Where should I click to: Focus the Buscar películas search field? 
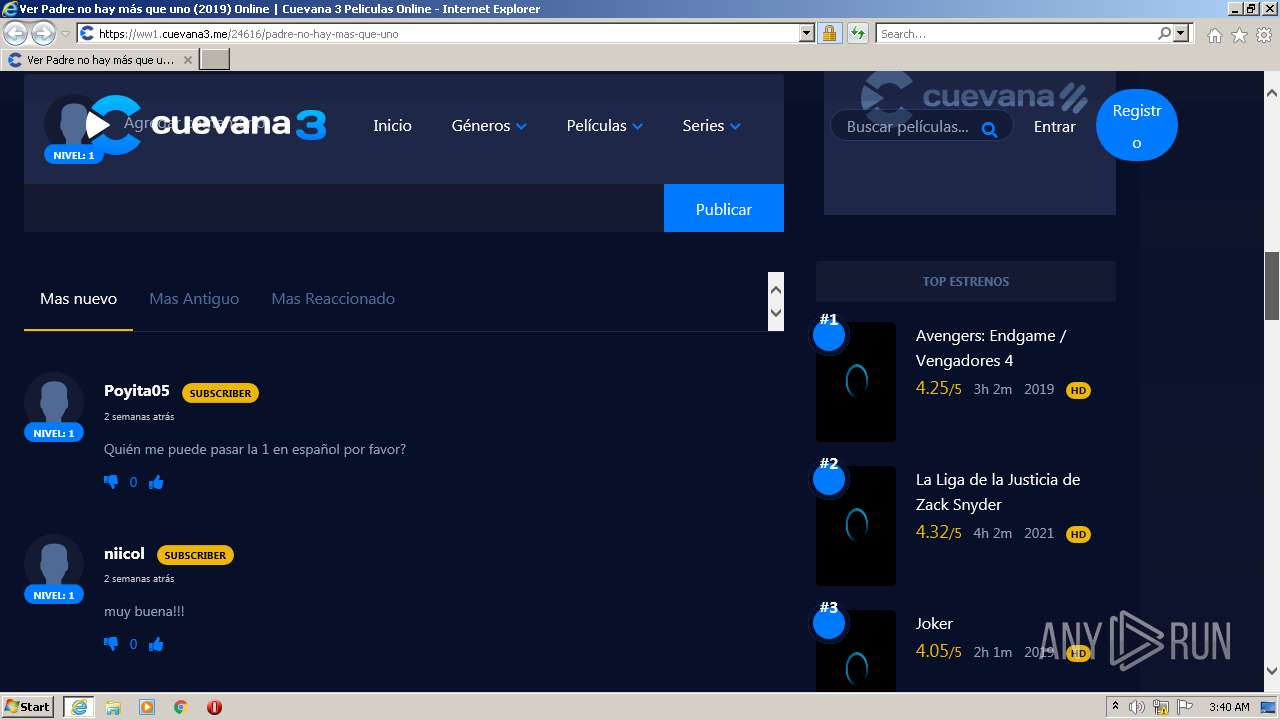[921, 127]
